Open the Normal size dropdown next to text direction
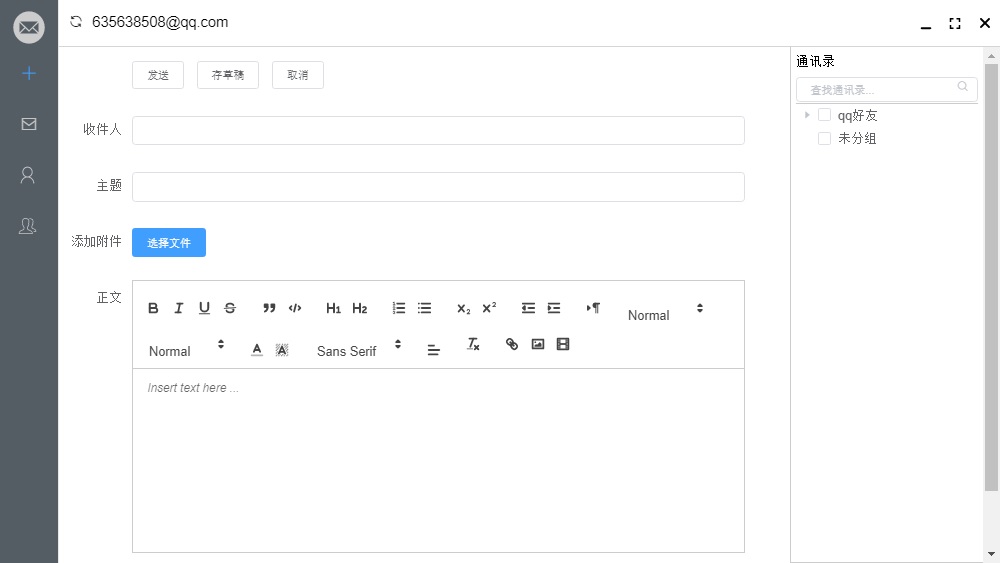The width and height of the screenshot is (1002, 563). point(665,314)
